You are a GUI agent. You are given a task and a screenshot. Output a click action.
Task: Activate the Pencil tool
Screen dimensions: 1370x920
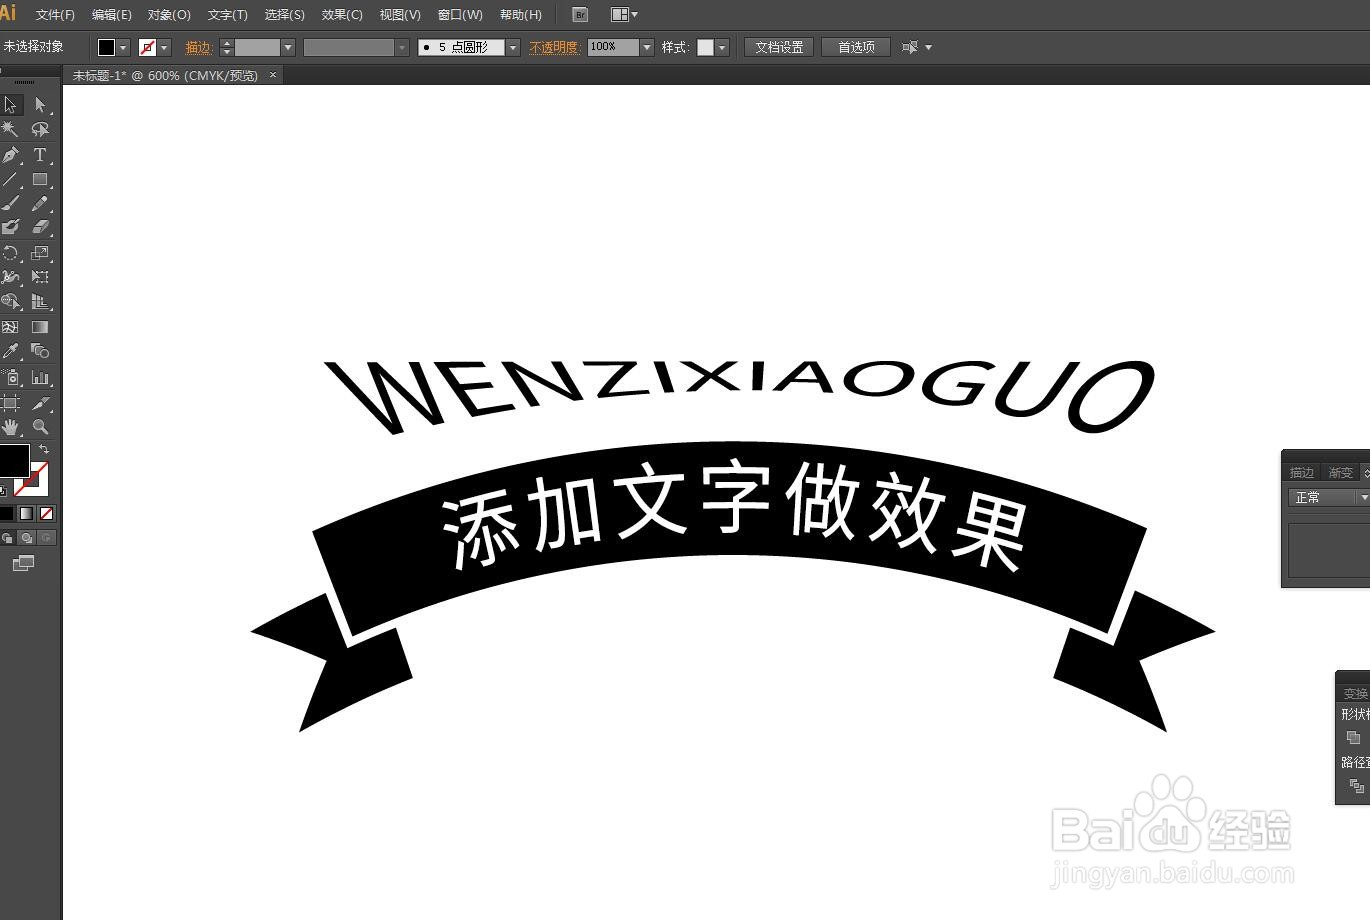(x=40, y=203)
